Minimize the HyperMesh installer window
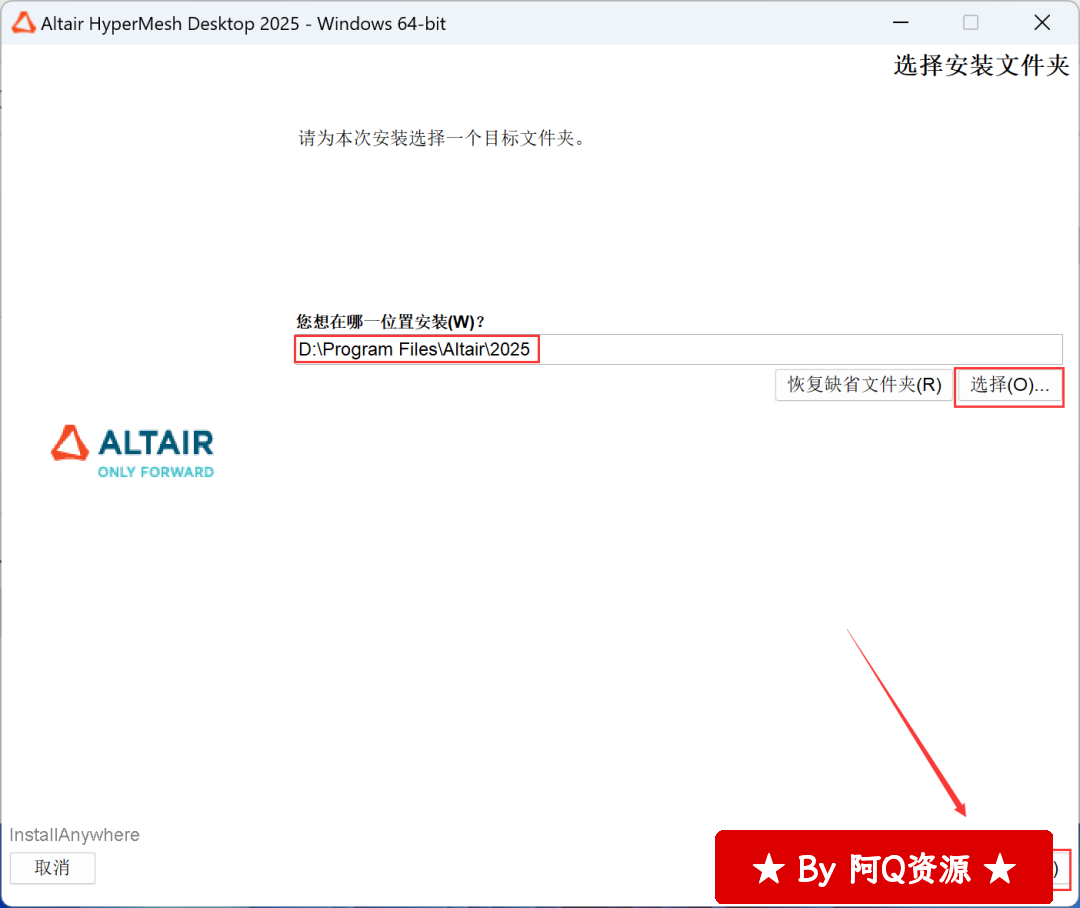The height and width of the screenshot is (908, 1080). click(x=900, y=23)
